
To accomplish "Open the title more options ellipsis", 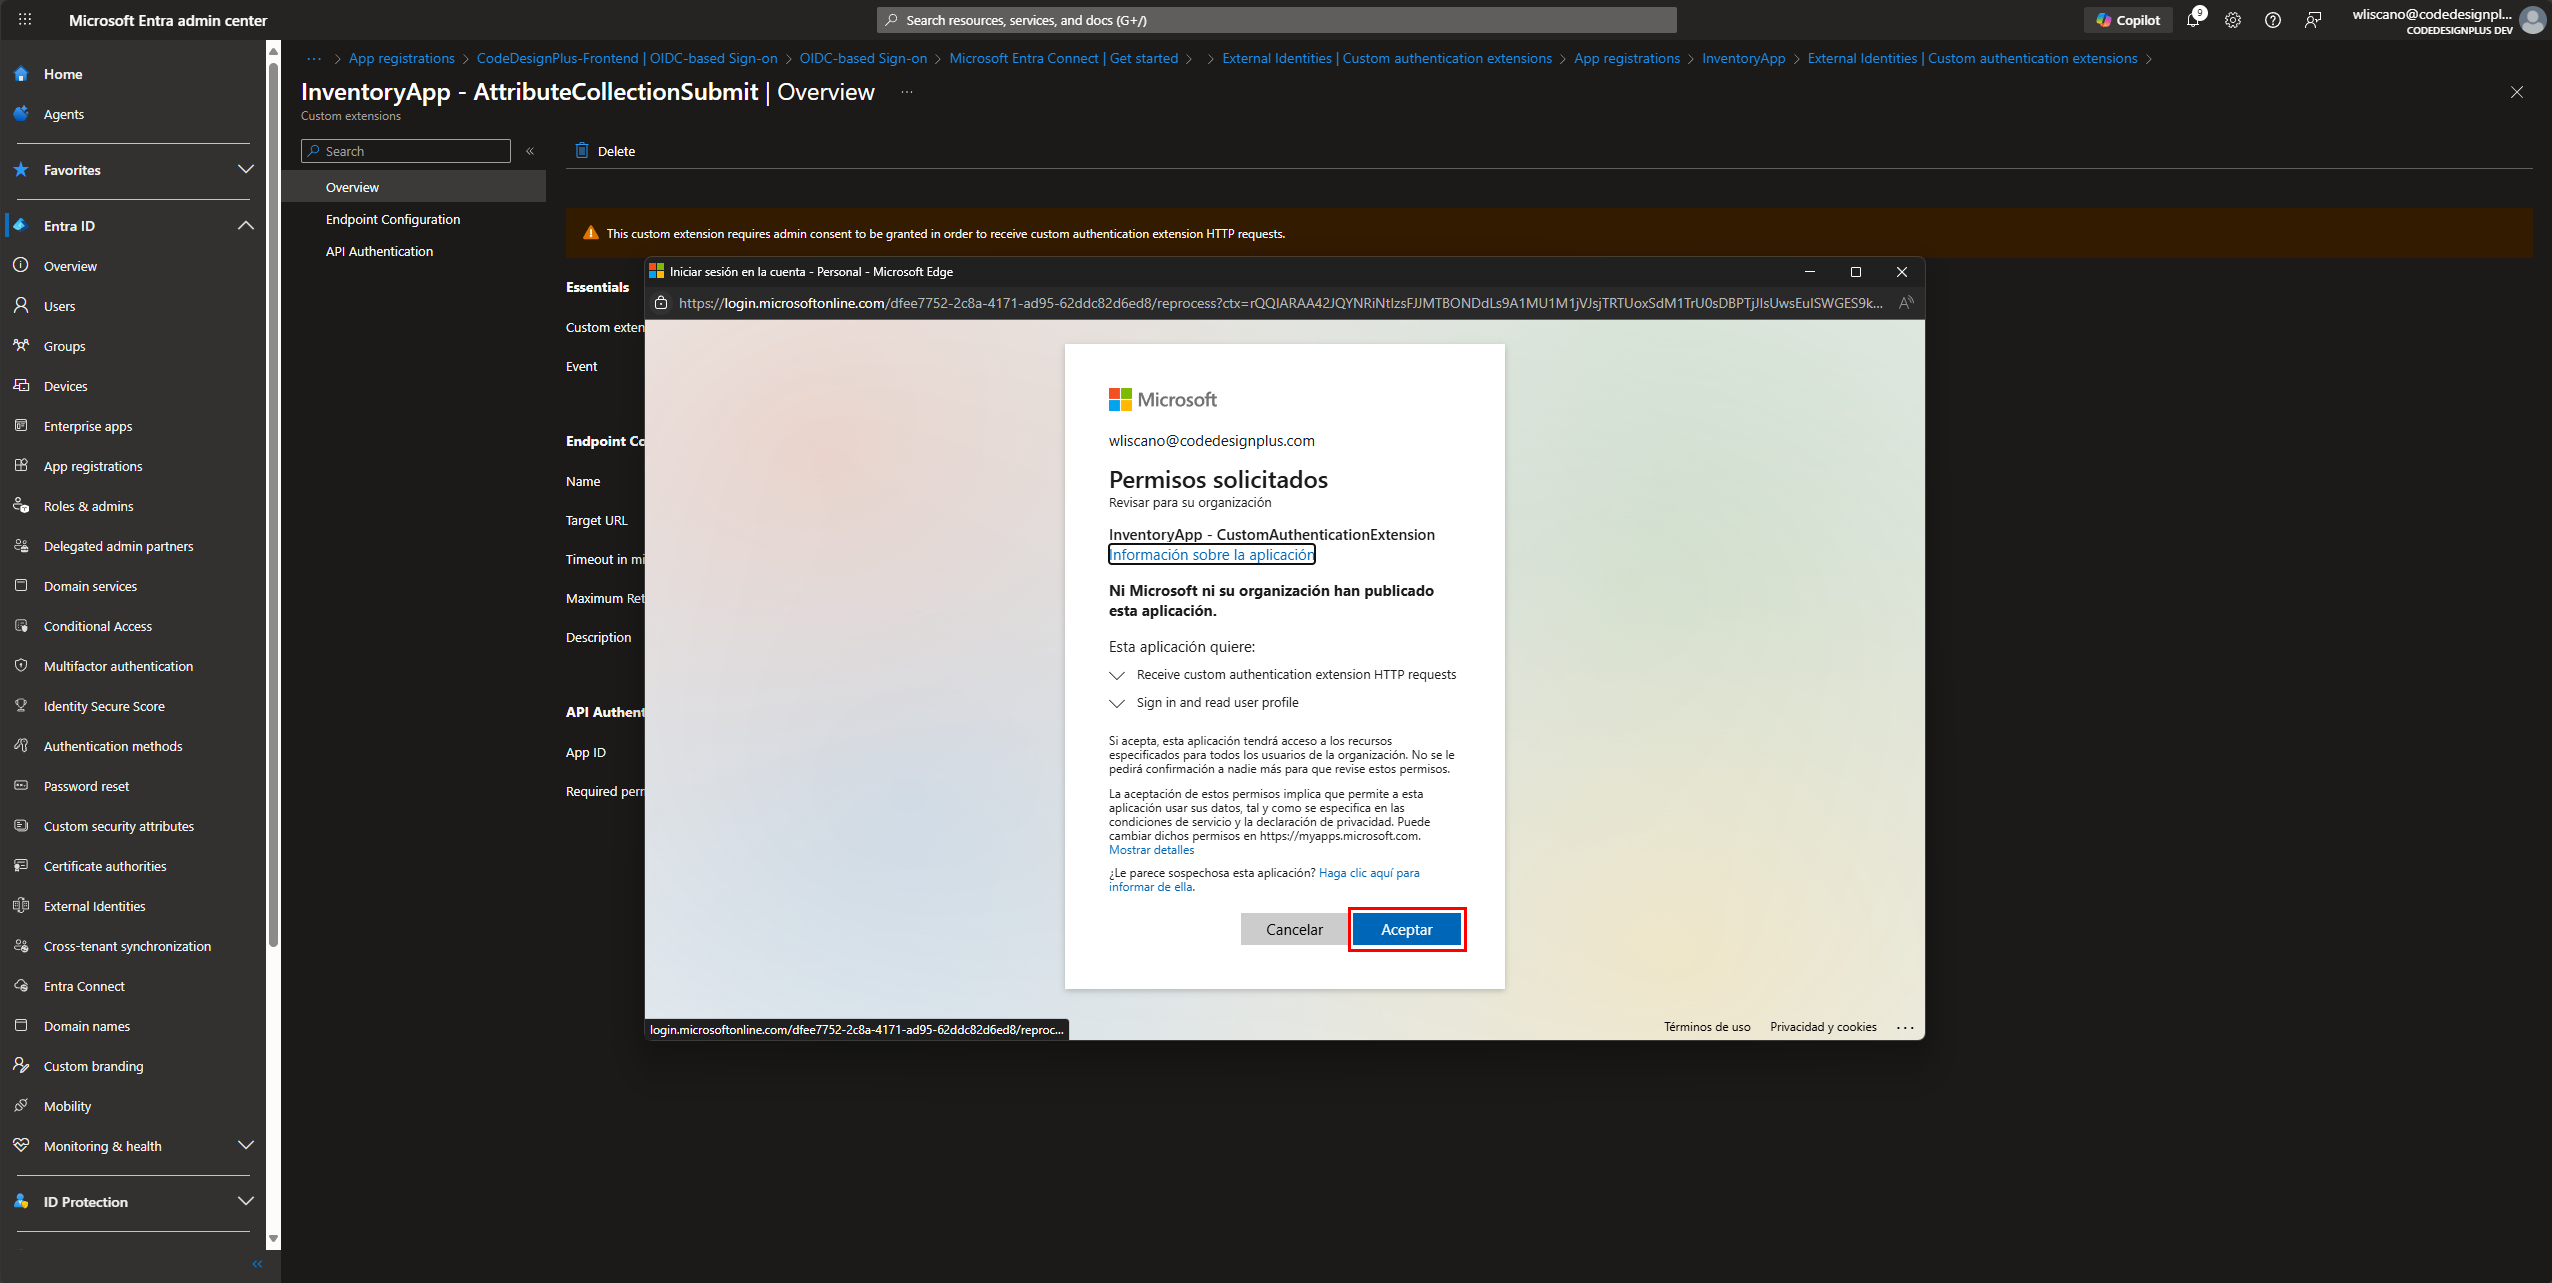I will pos(907,92).
